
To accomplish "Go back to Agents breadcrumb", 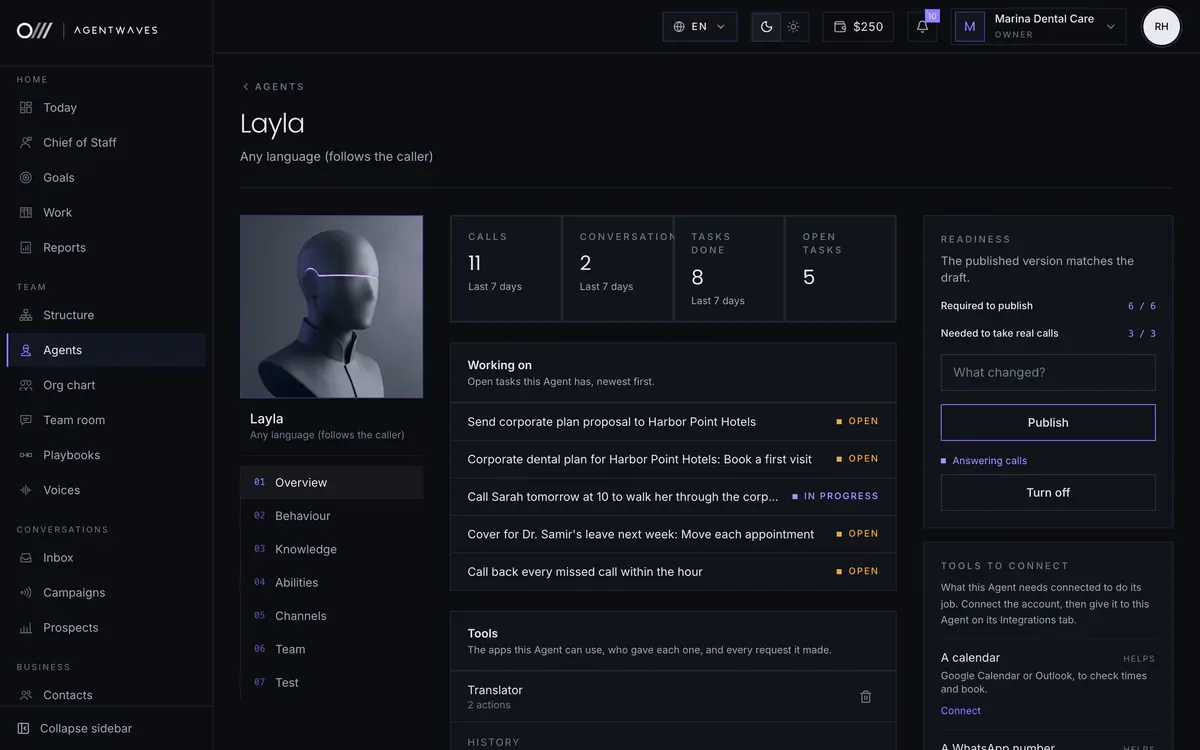I will click(x=274, y=87).
